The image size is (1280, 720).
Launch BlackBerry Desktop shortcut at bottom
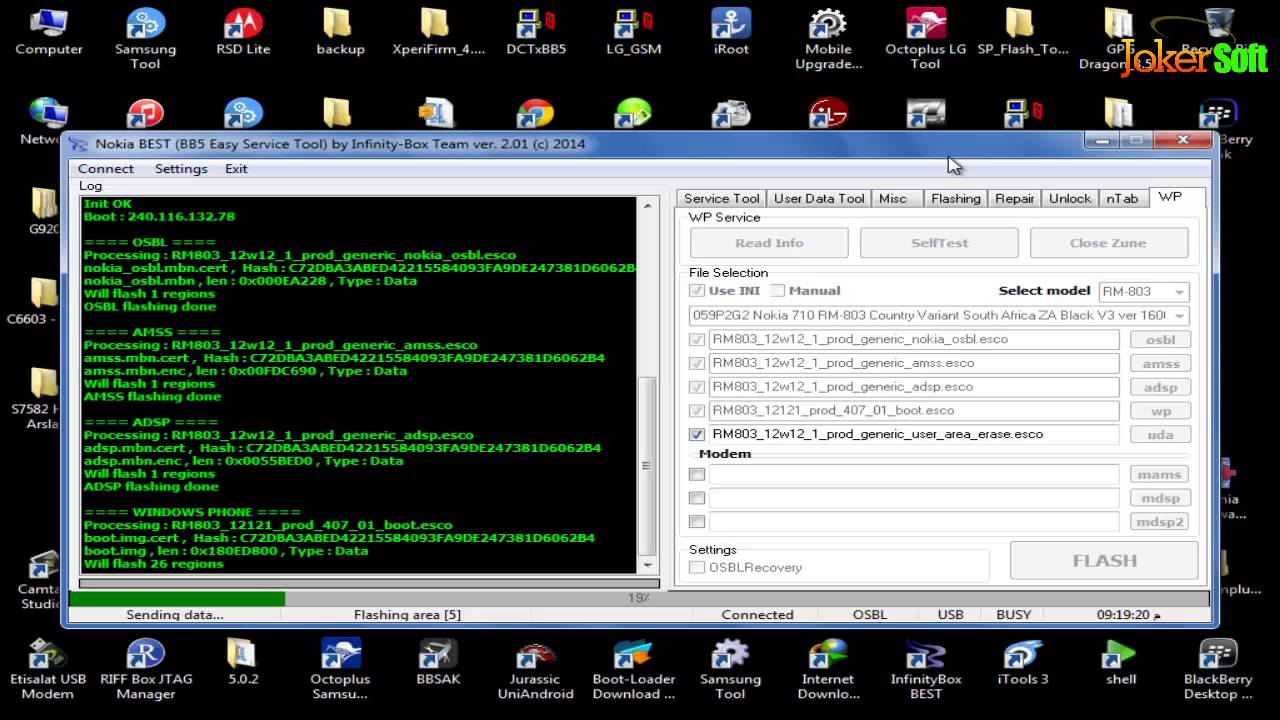click(x=1218, y=668)
